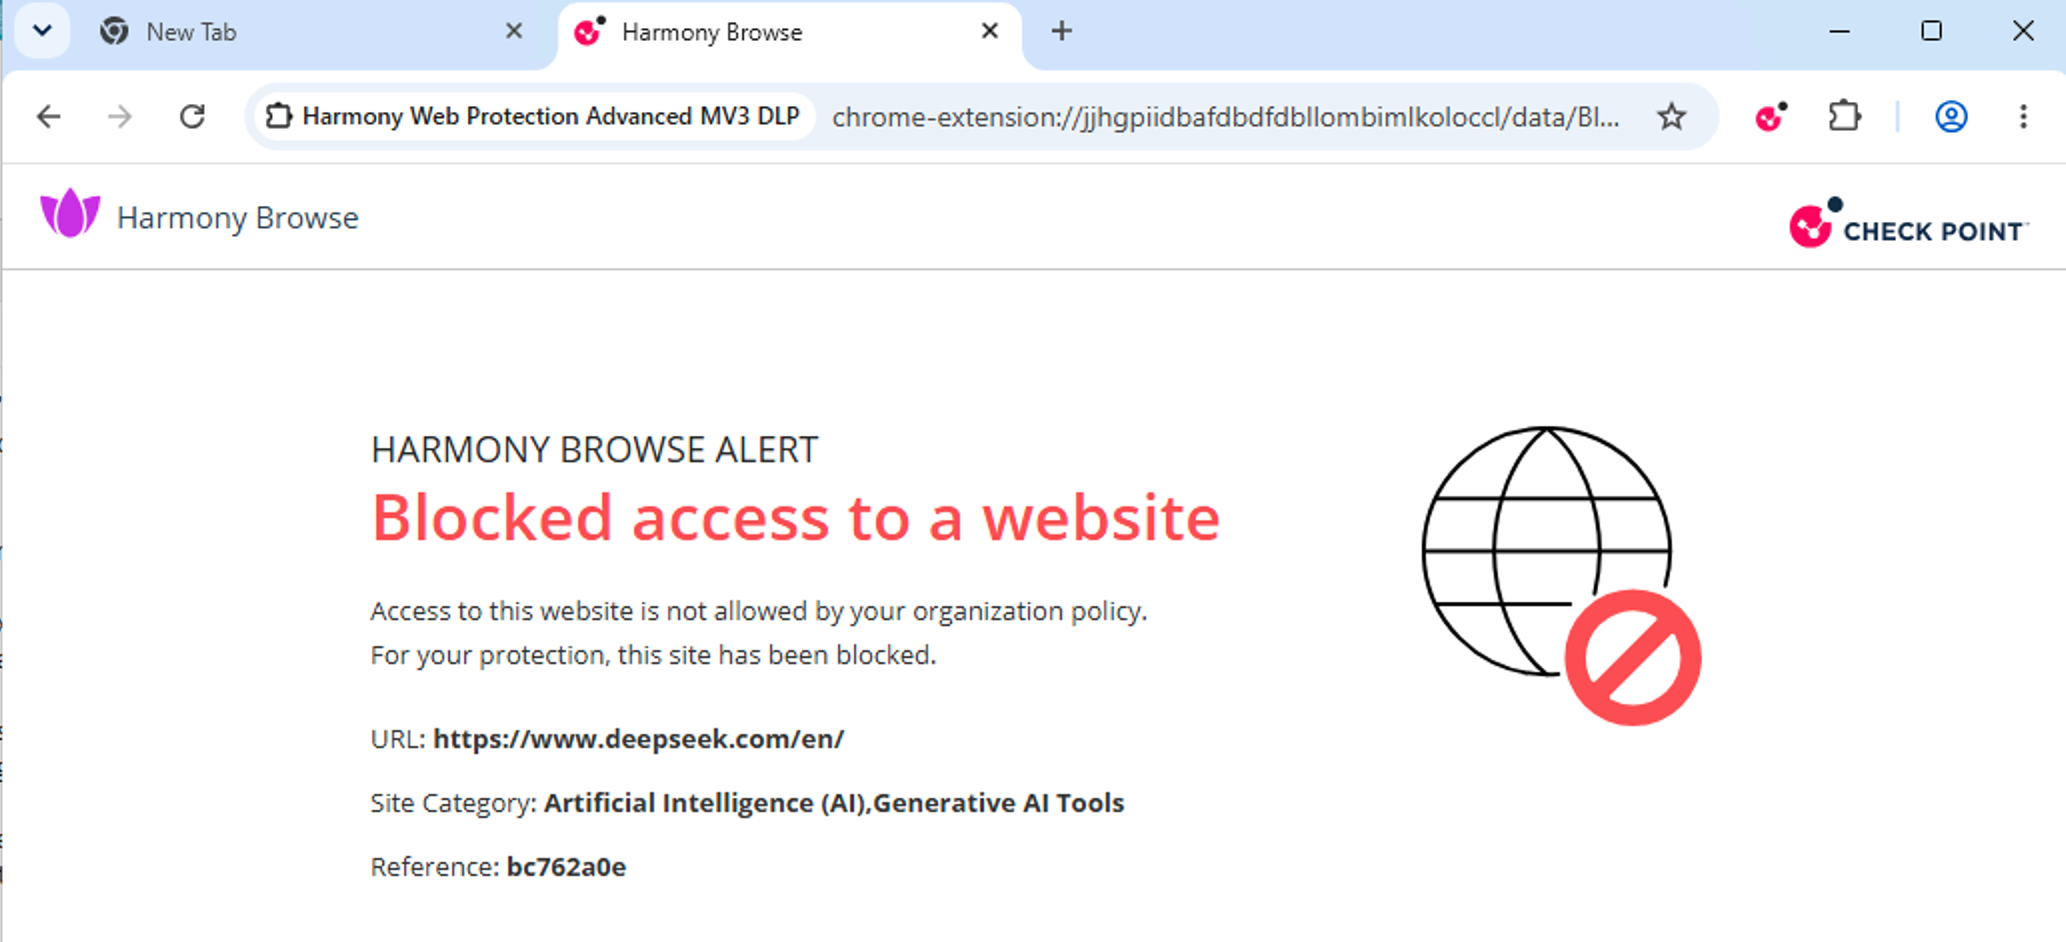
Task: Close the Chrome window
Action: [x=2023, y=31]
